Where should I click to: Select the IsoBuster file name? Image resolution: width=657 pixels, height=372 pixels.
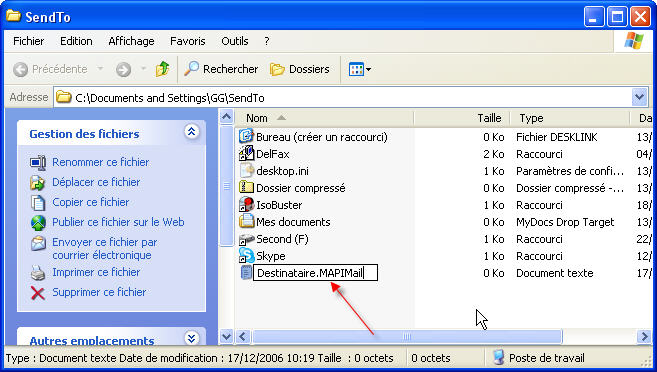pos(279,205)
